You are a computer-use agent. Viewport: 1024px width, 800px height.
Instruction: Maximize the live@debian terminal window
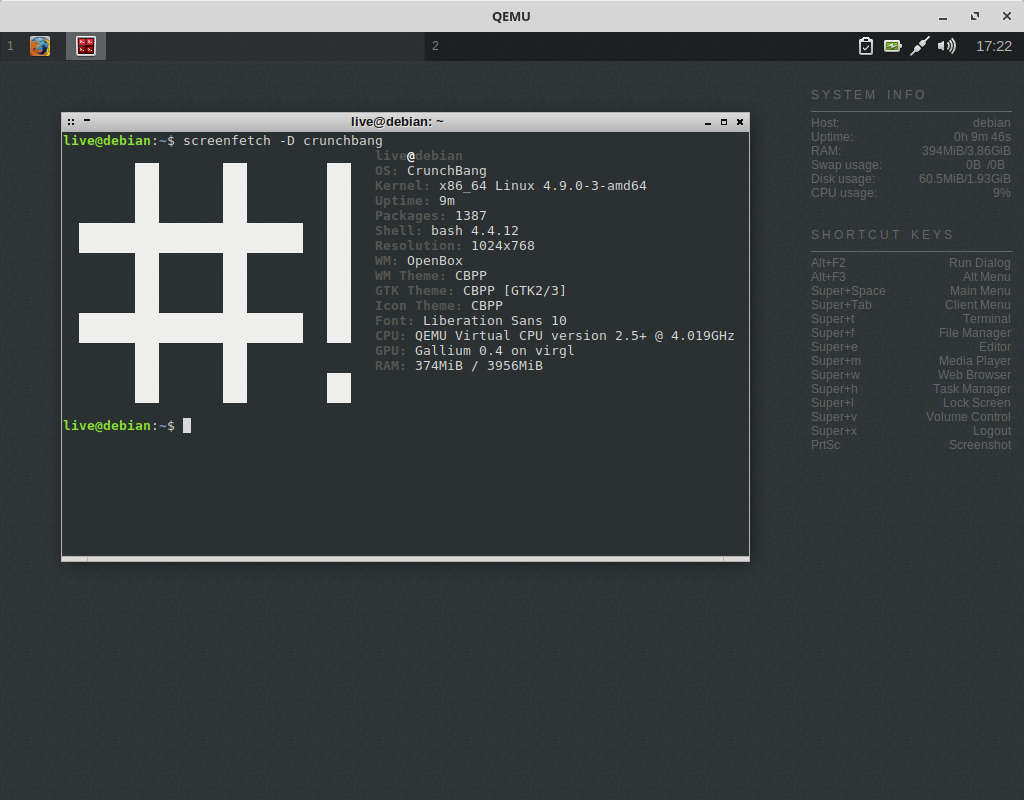click(x=724, y=122)
